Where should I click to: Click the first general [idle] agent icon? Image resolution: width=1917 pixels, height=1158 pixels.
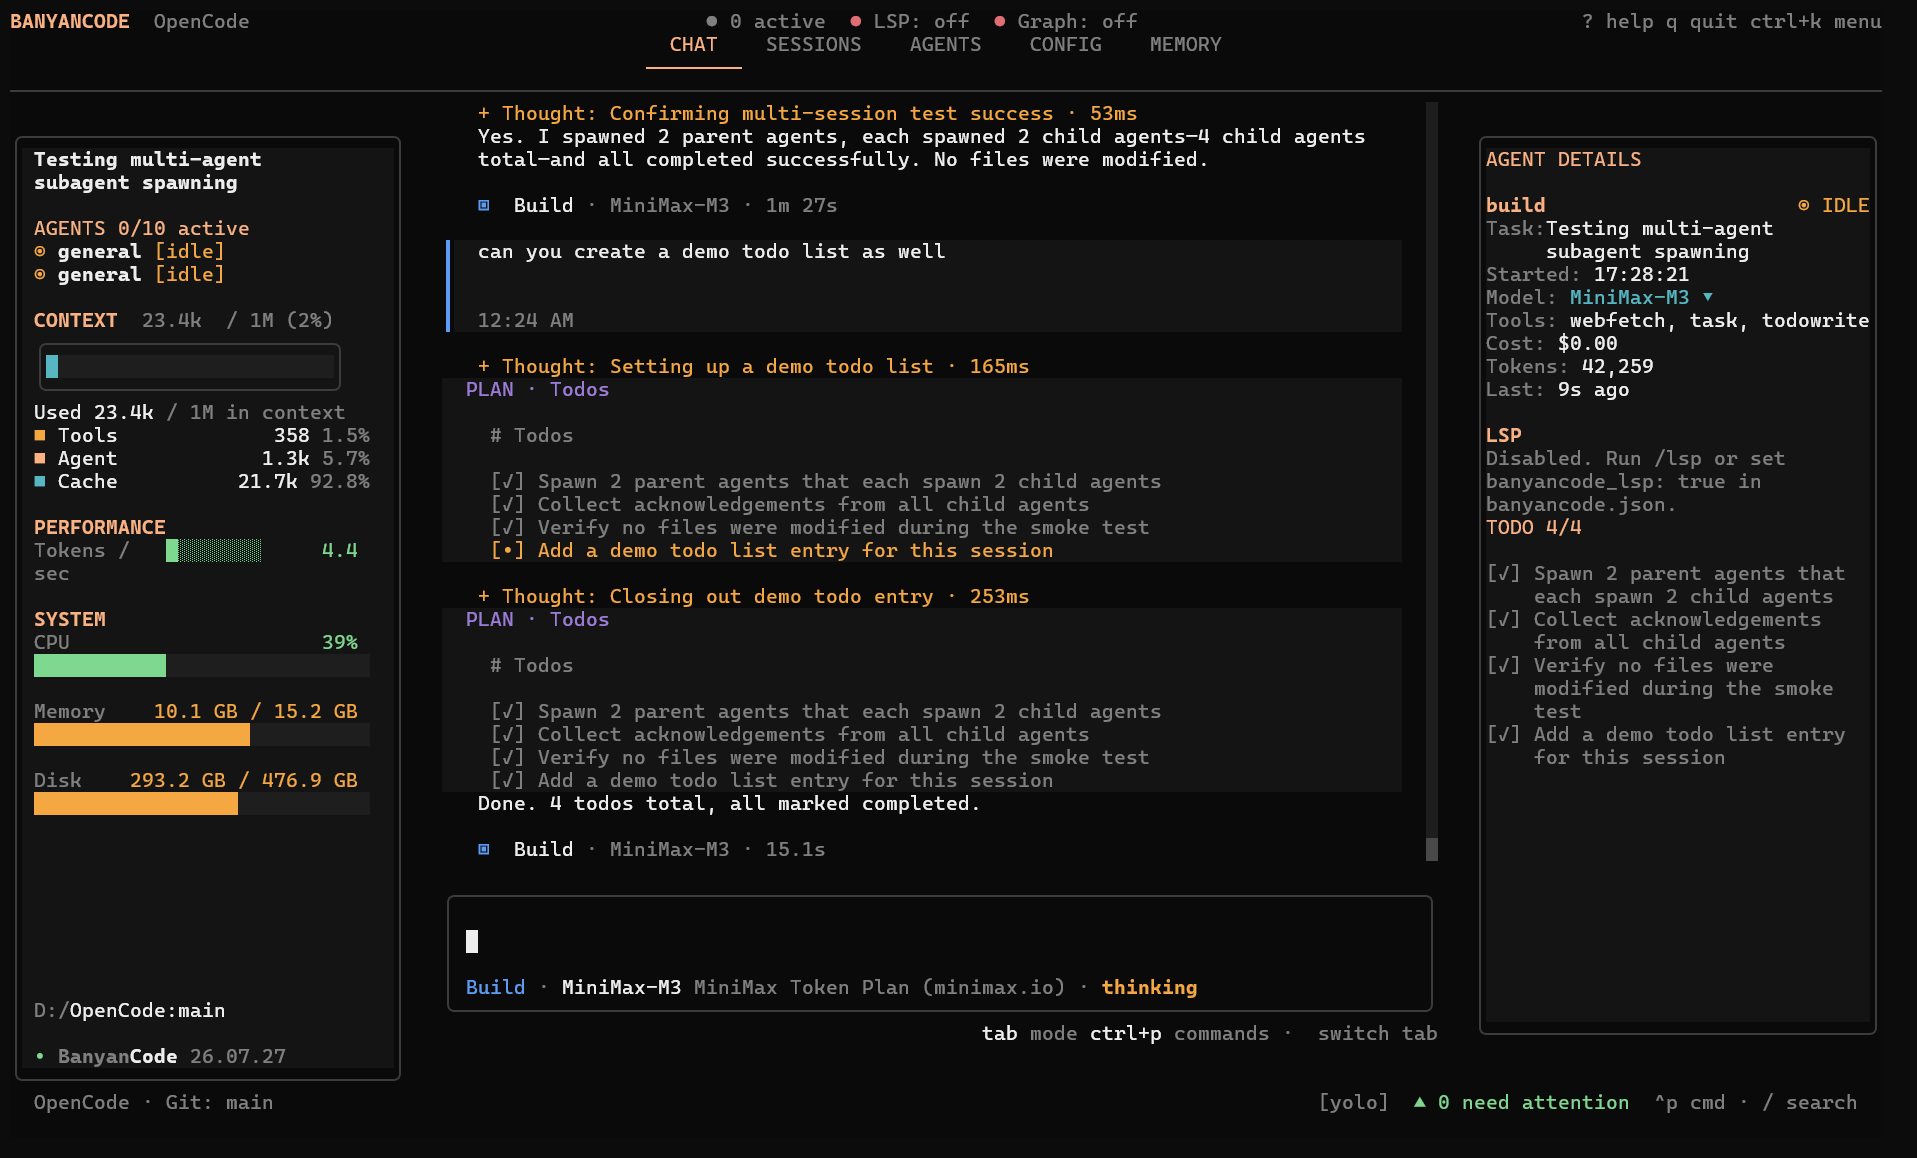click(x=40, y=251)
